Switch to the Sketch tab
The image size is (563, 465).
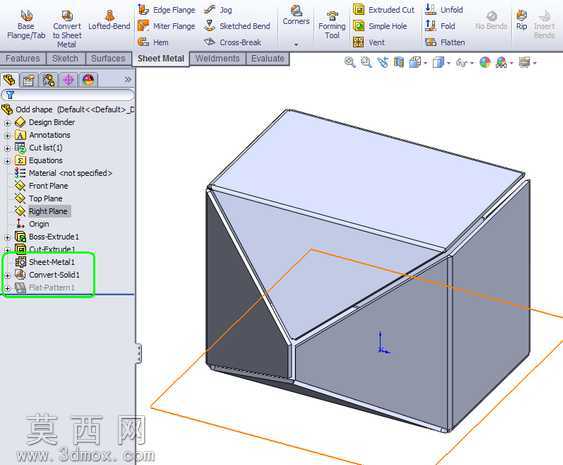[x=65, y=59]
